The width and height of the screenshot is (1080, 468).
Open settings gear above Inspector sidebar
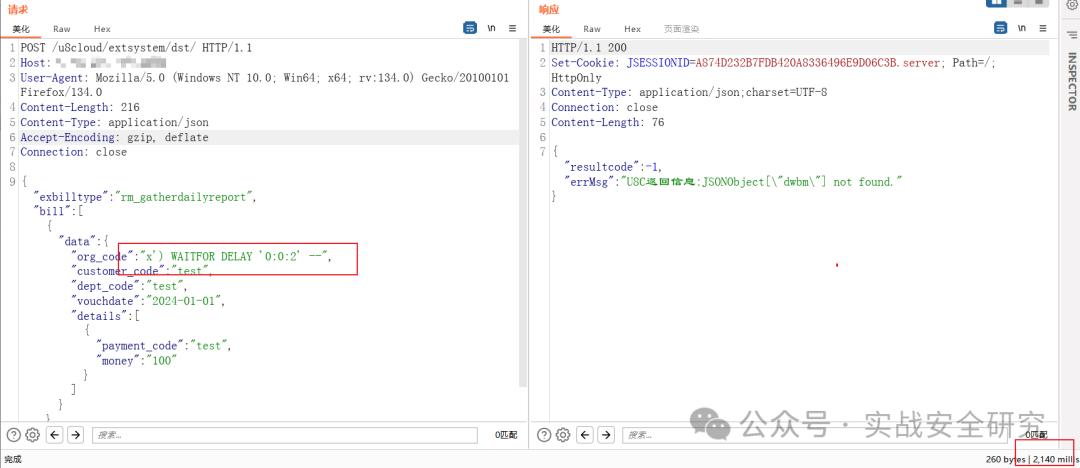pyautogui.click(x=1072, y=4)
